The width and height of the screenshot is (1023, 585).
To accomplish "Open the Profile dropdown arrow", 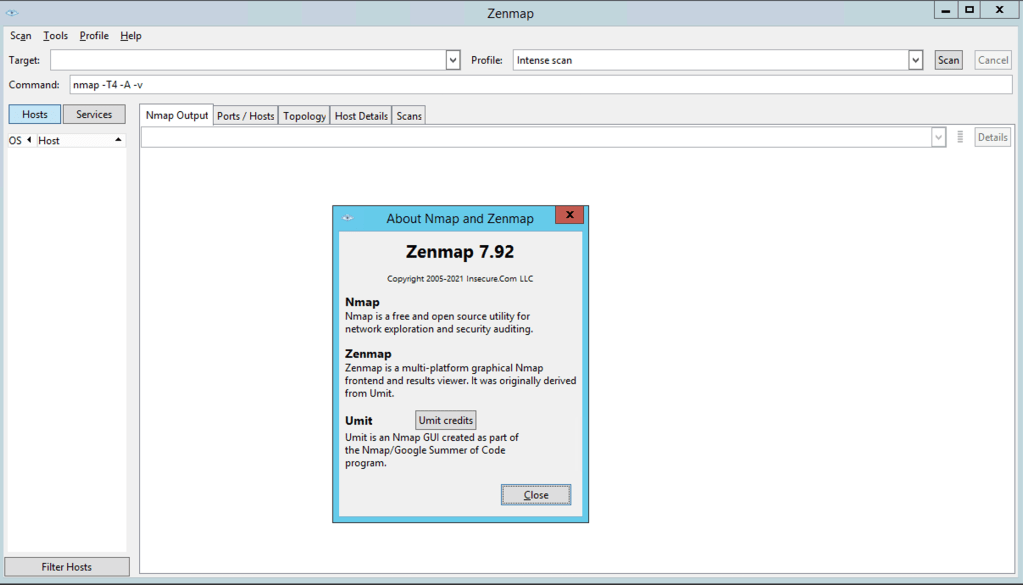I will point(915,60).
